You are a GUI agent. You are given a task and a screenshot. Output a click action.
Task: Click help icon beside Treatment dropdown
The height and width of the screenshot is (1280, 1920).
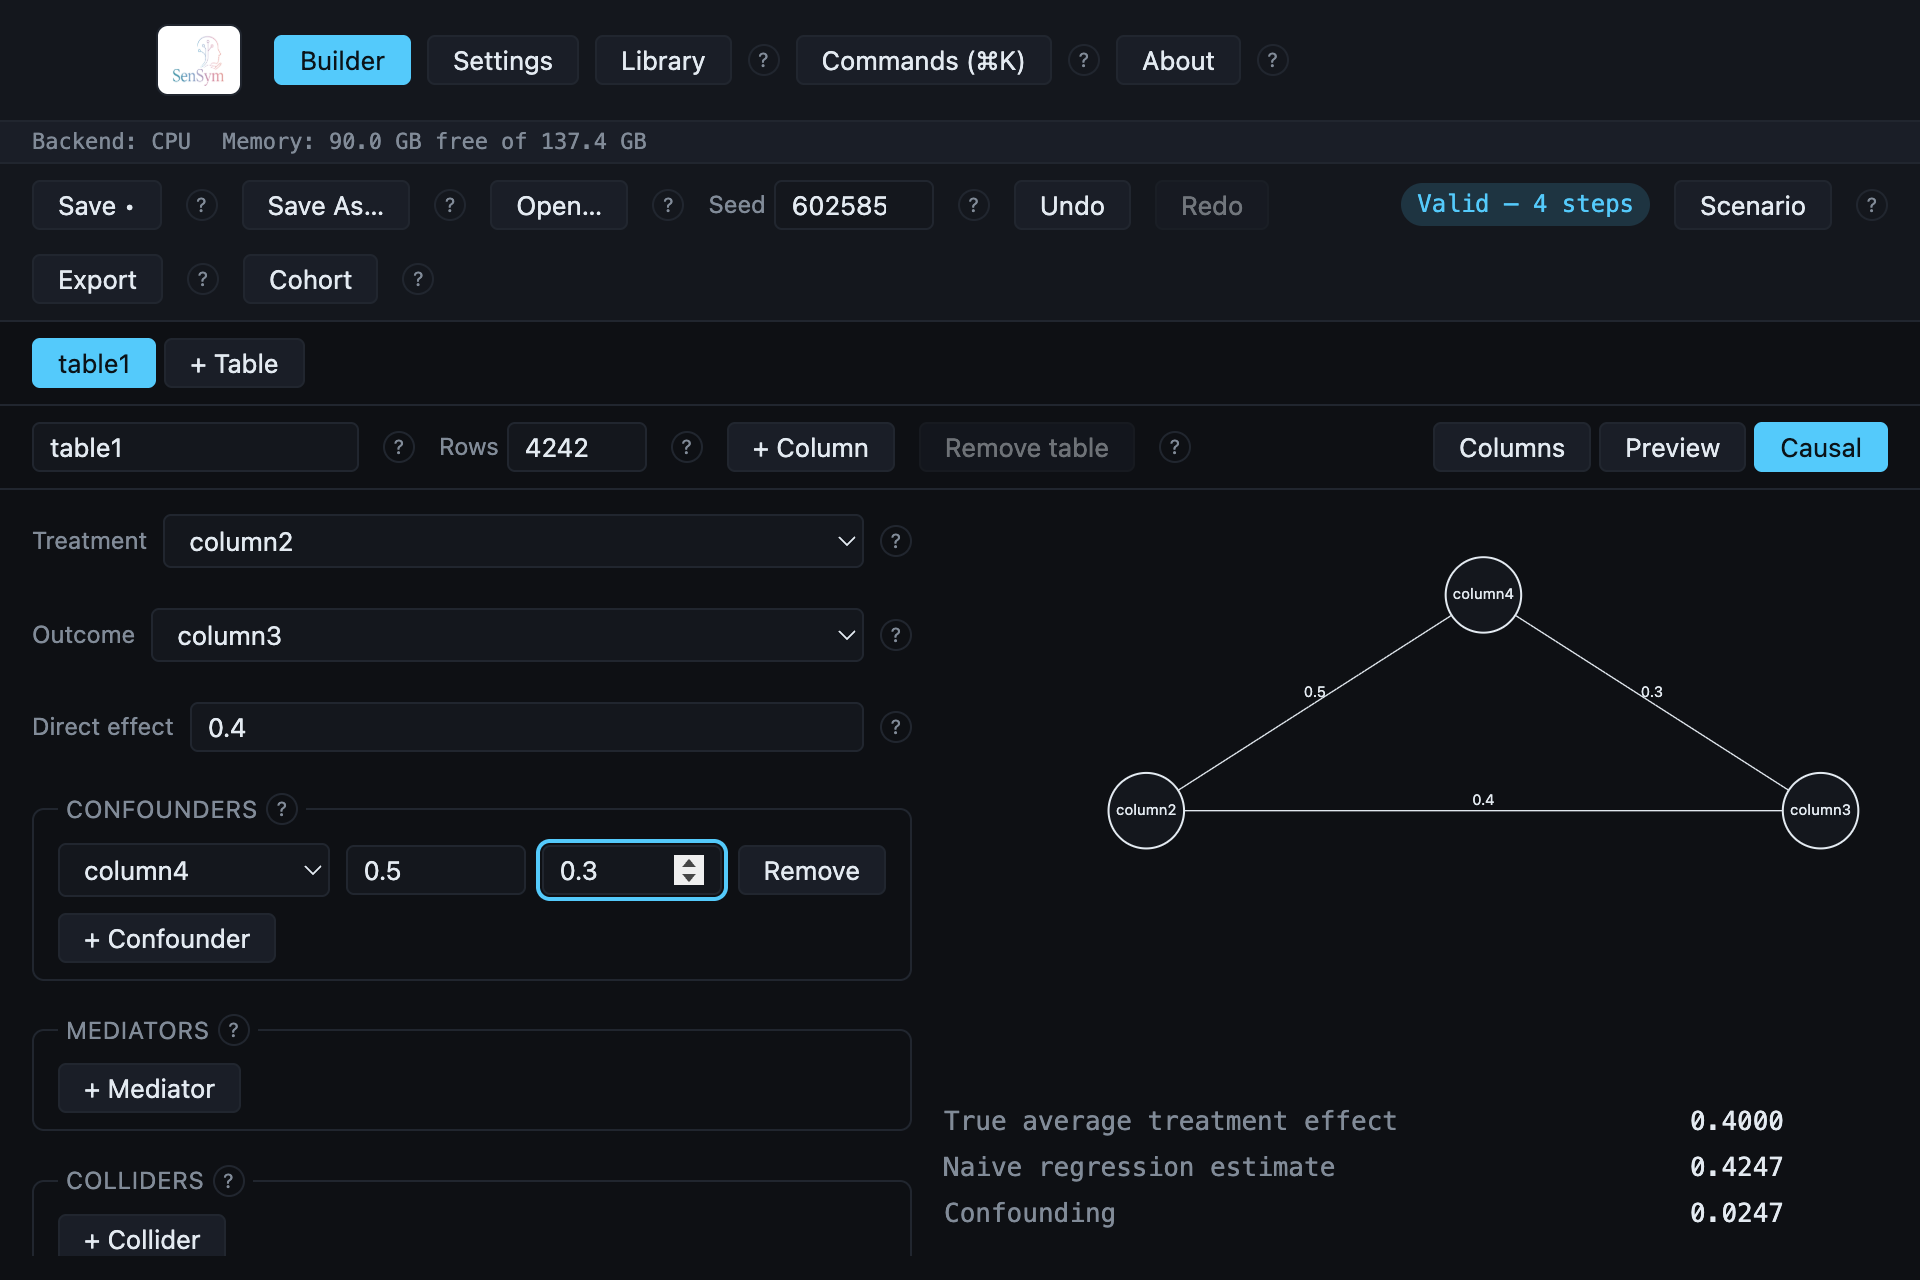[895, 541]
